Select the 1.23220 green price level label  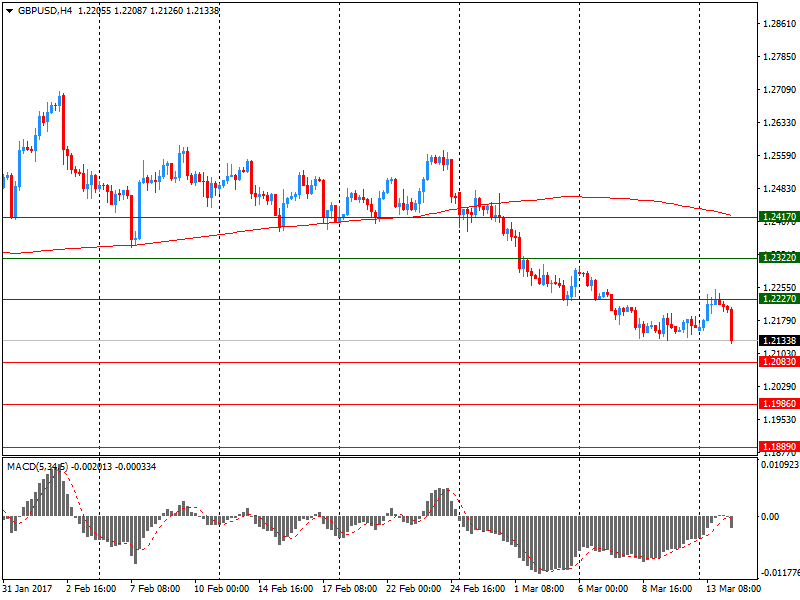coord(779,258)
